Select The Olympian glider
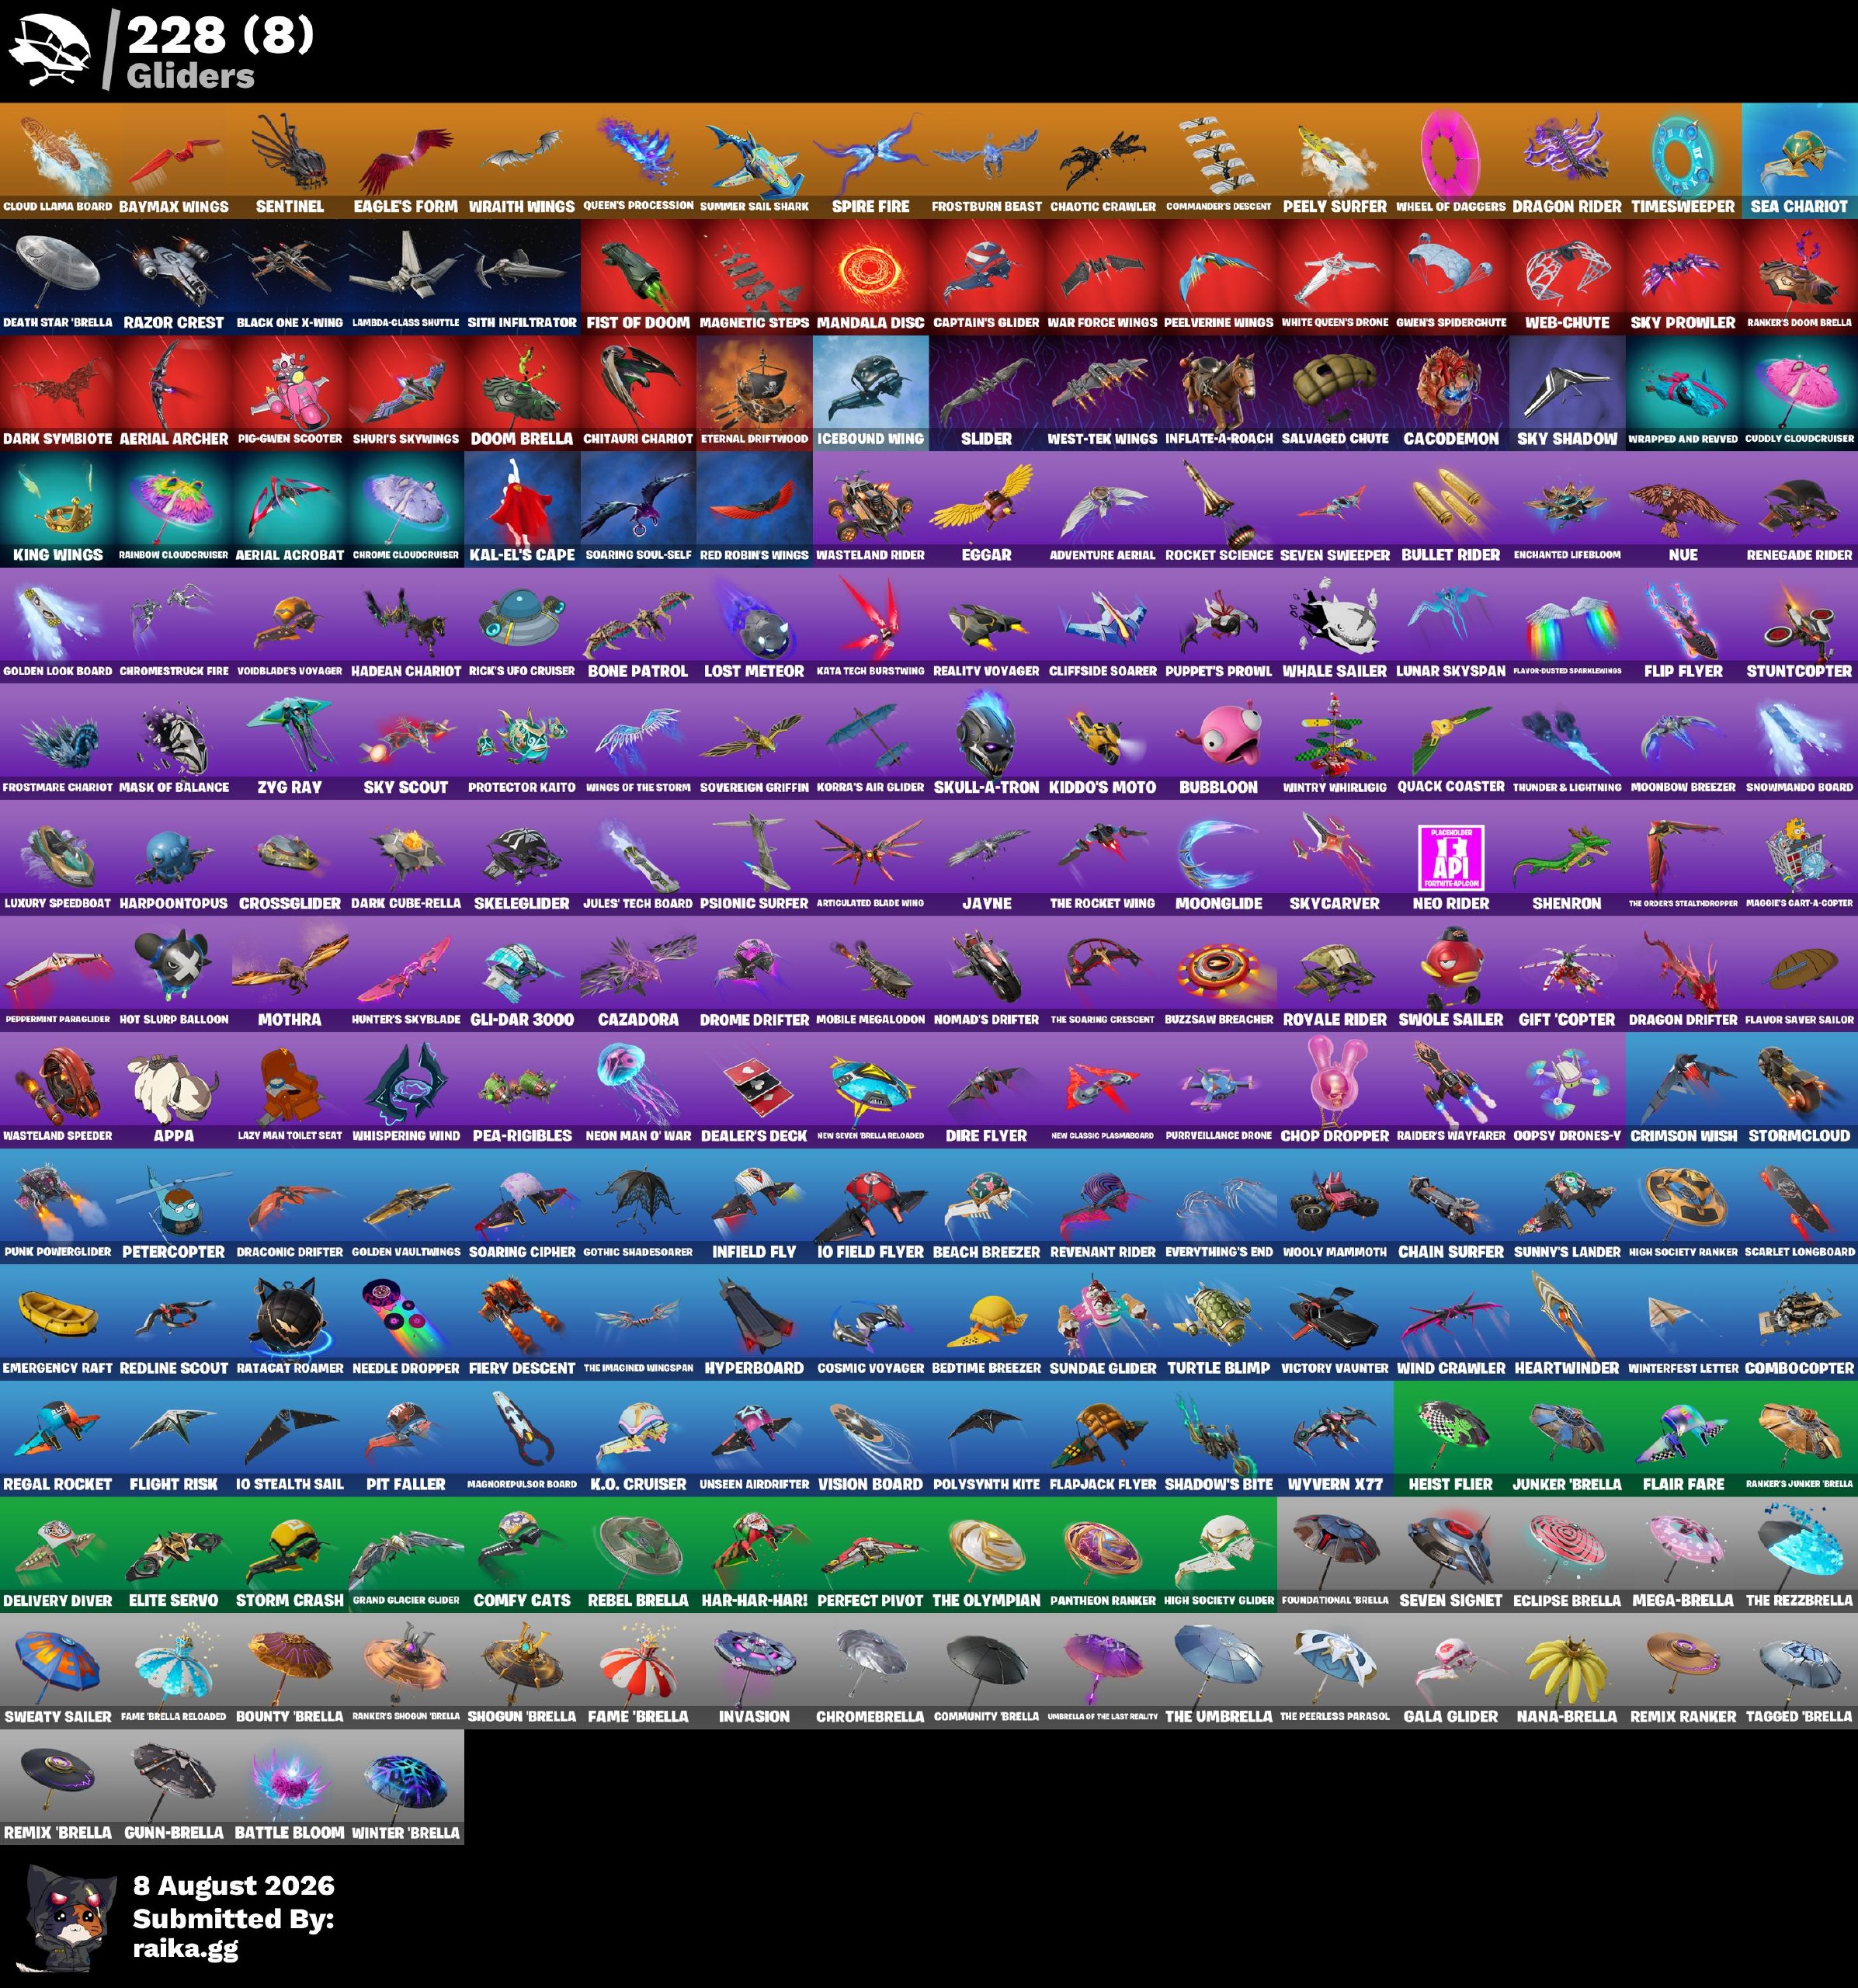This screenshot has height=1988, width=1858. pyautogui.click(x=987, y=1553)
